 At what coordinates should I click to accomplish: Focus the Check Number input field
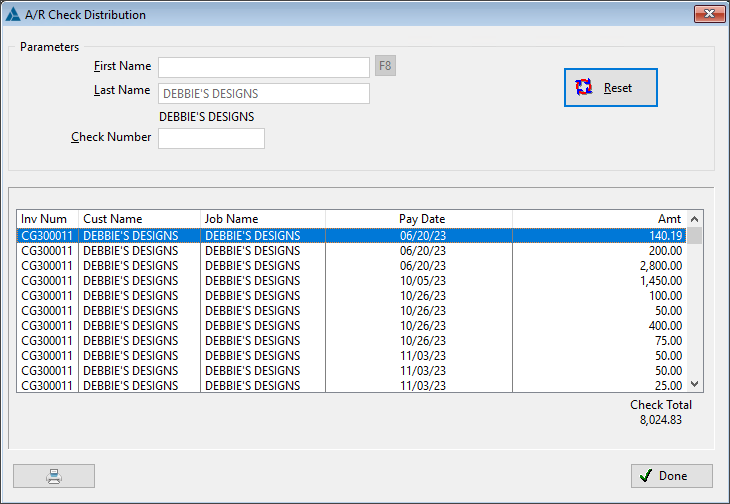tap(211, 139)
